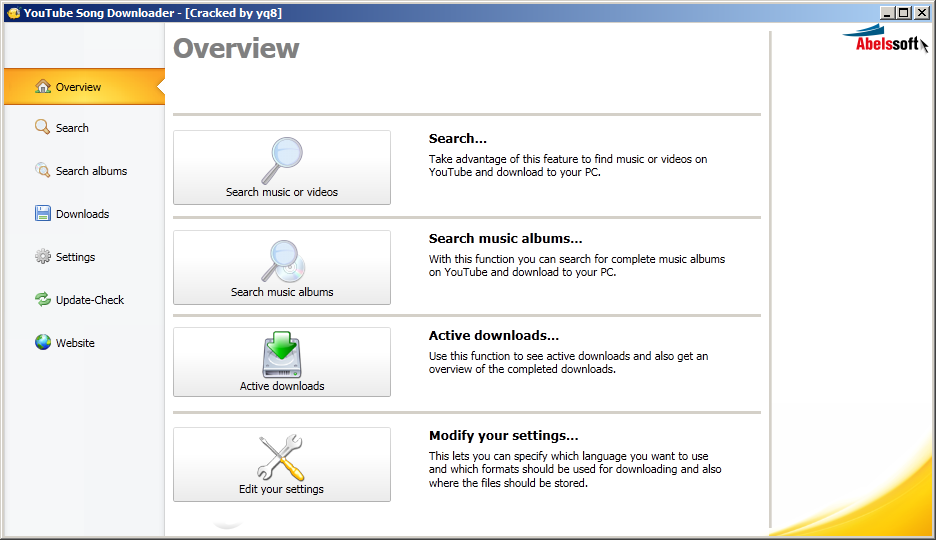Click the Overview house icon in sidebar
This screenshot has height=540, width=936.
coord(42,87)
